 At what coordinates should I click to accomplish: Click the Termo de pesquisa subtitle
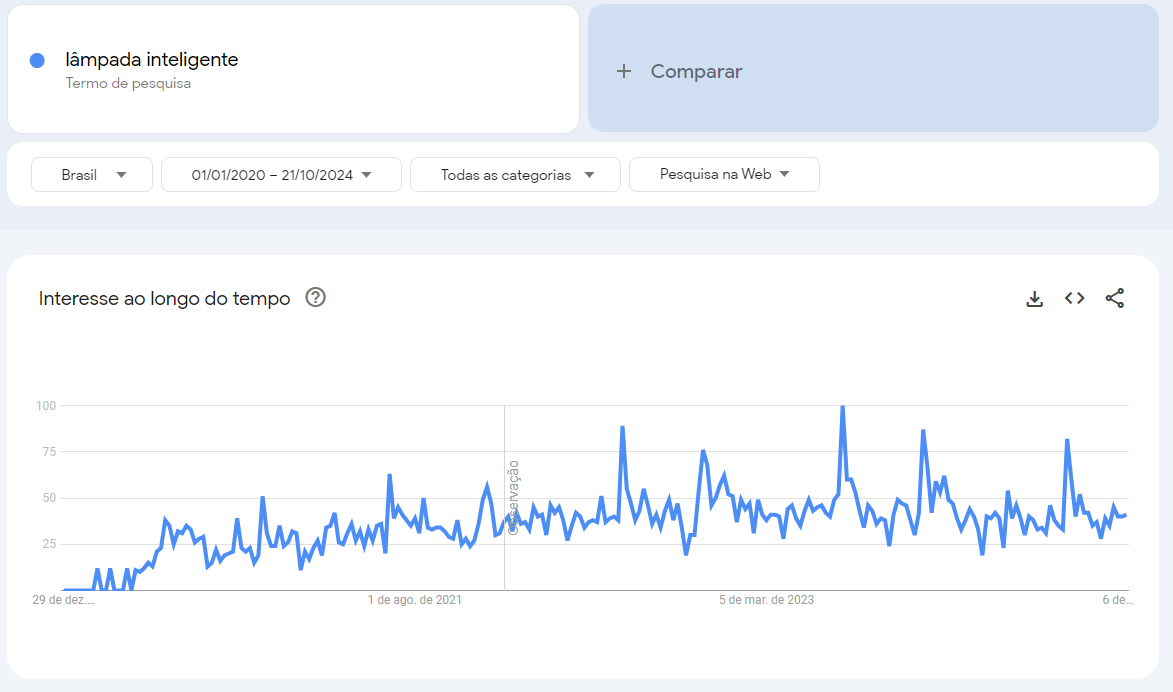128,84
